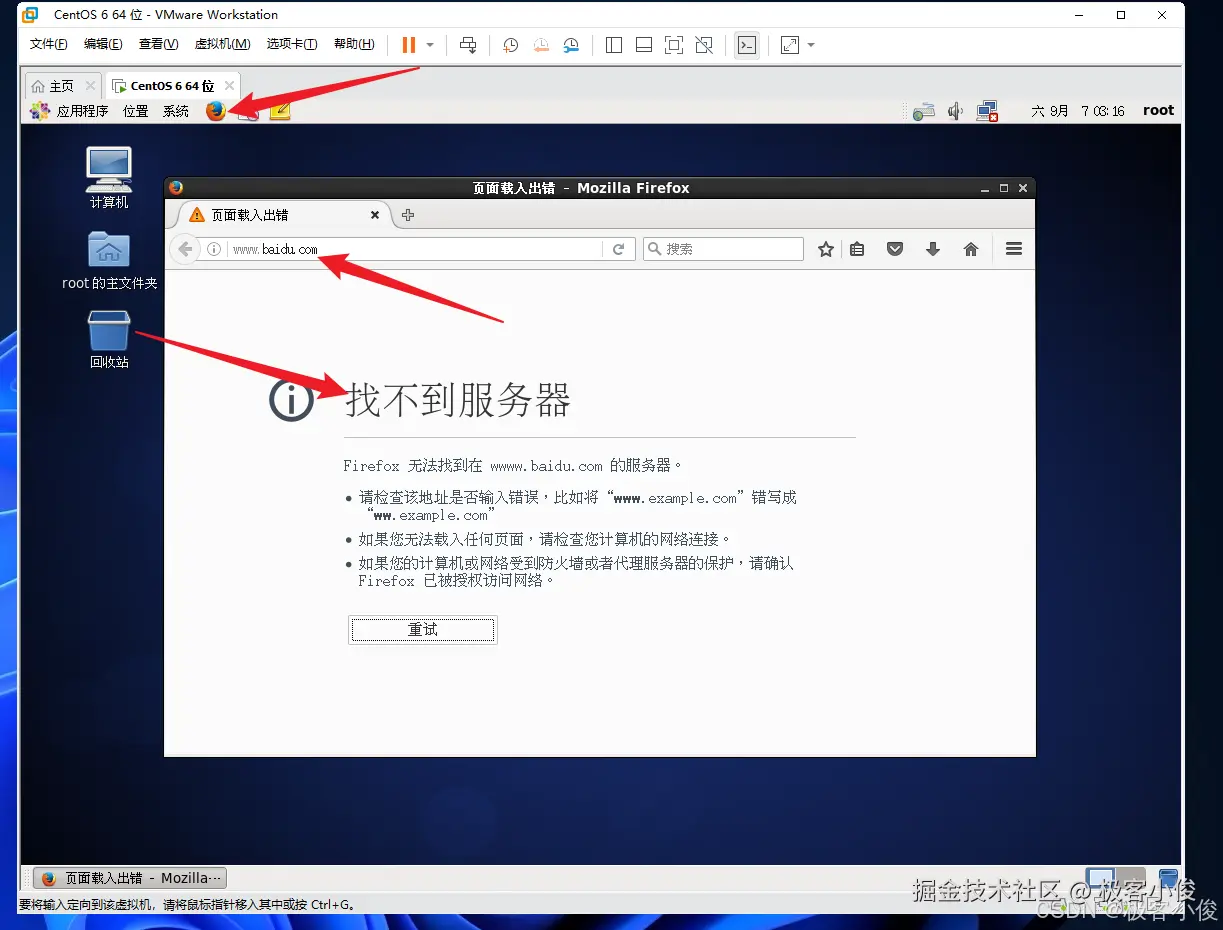Viewport: 1223px width, 930px height.
Task: Open a new Firefox tab
Action: 407,215
